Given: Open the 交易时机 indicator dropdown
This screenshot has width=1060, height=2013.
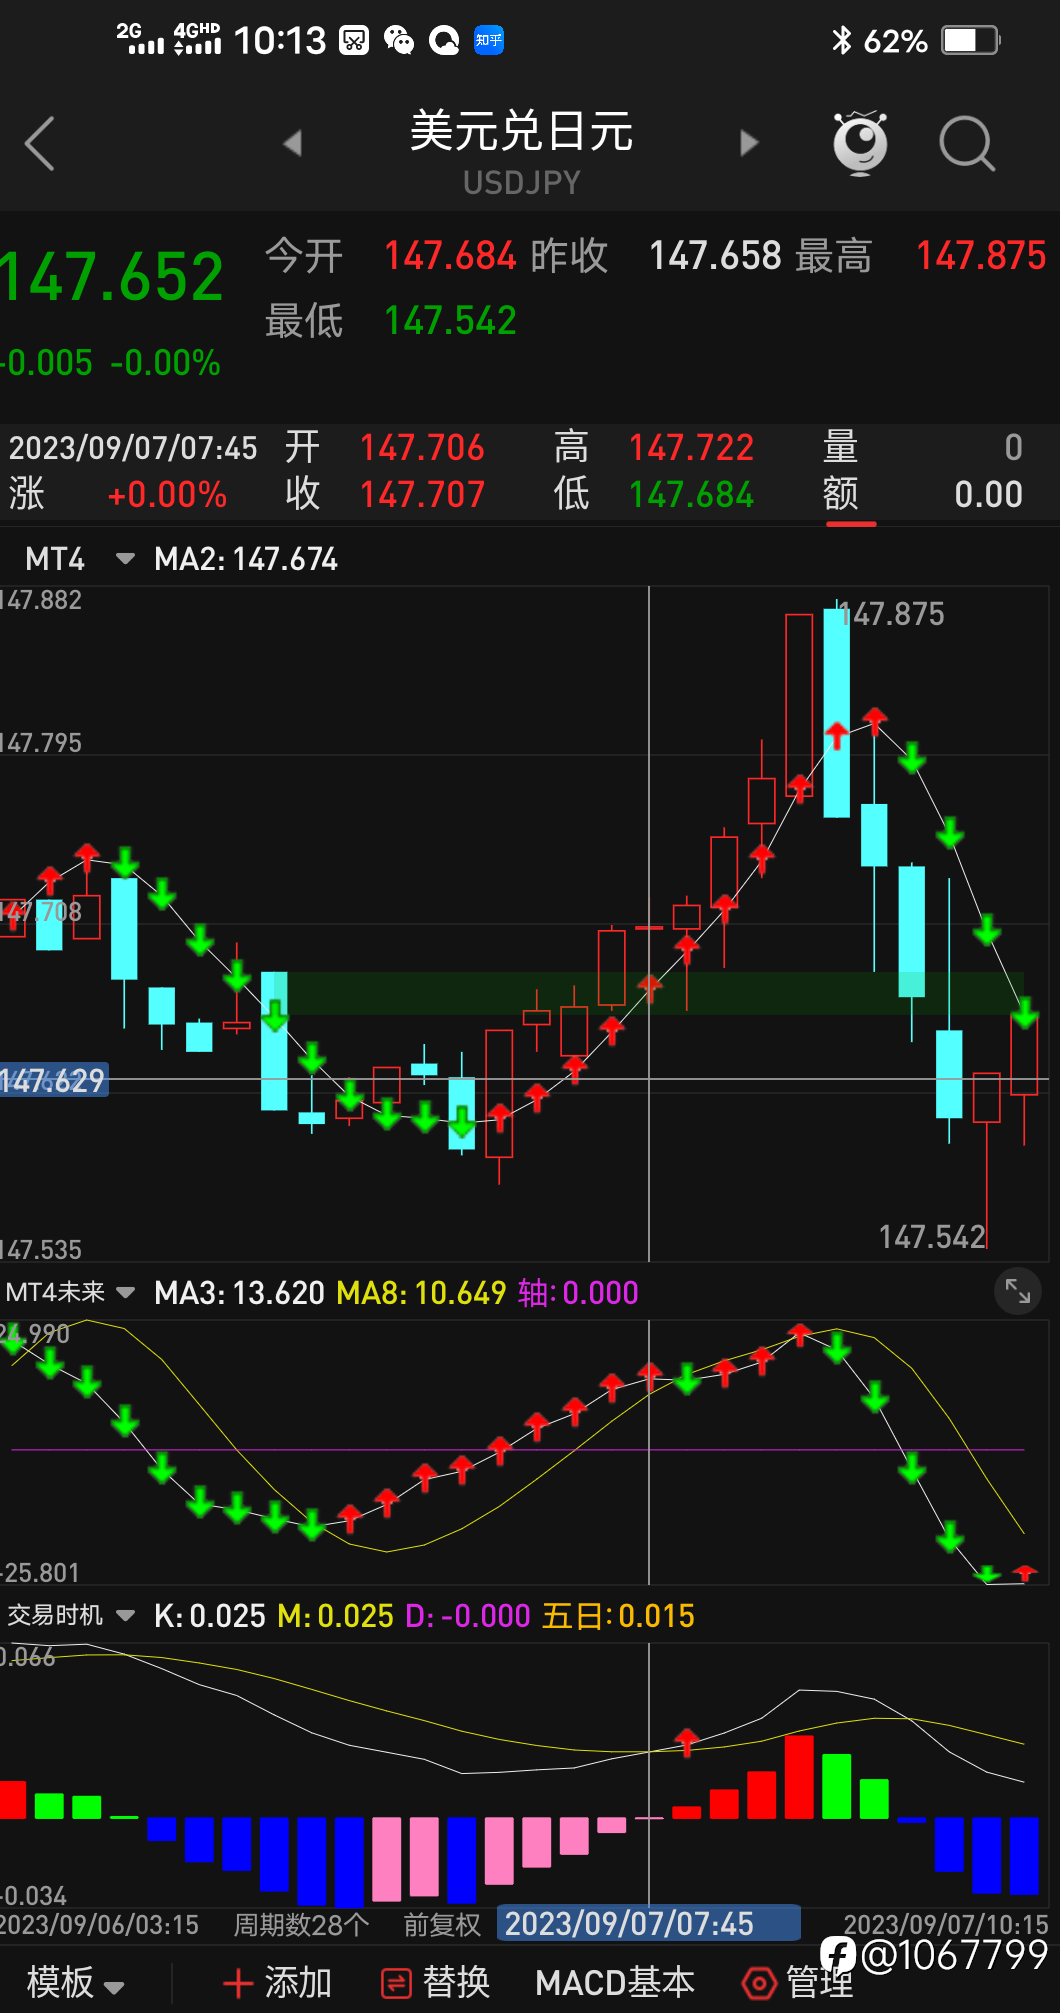Looking at the screenshot, I should pyautogui.click(x=125, y=1615).
